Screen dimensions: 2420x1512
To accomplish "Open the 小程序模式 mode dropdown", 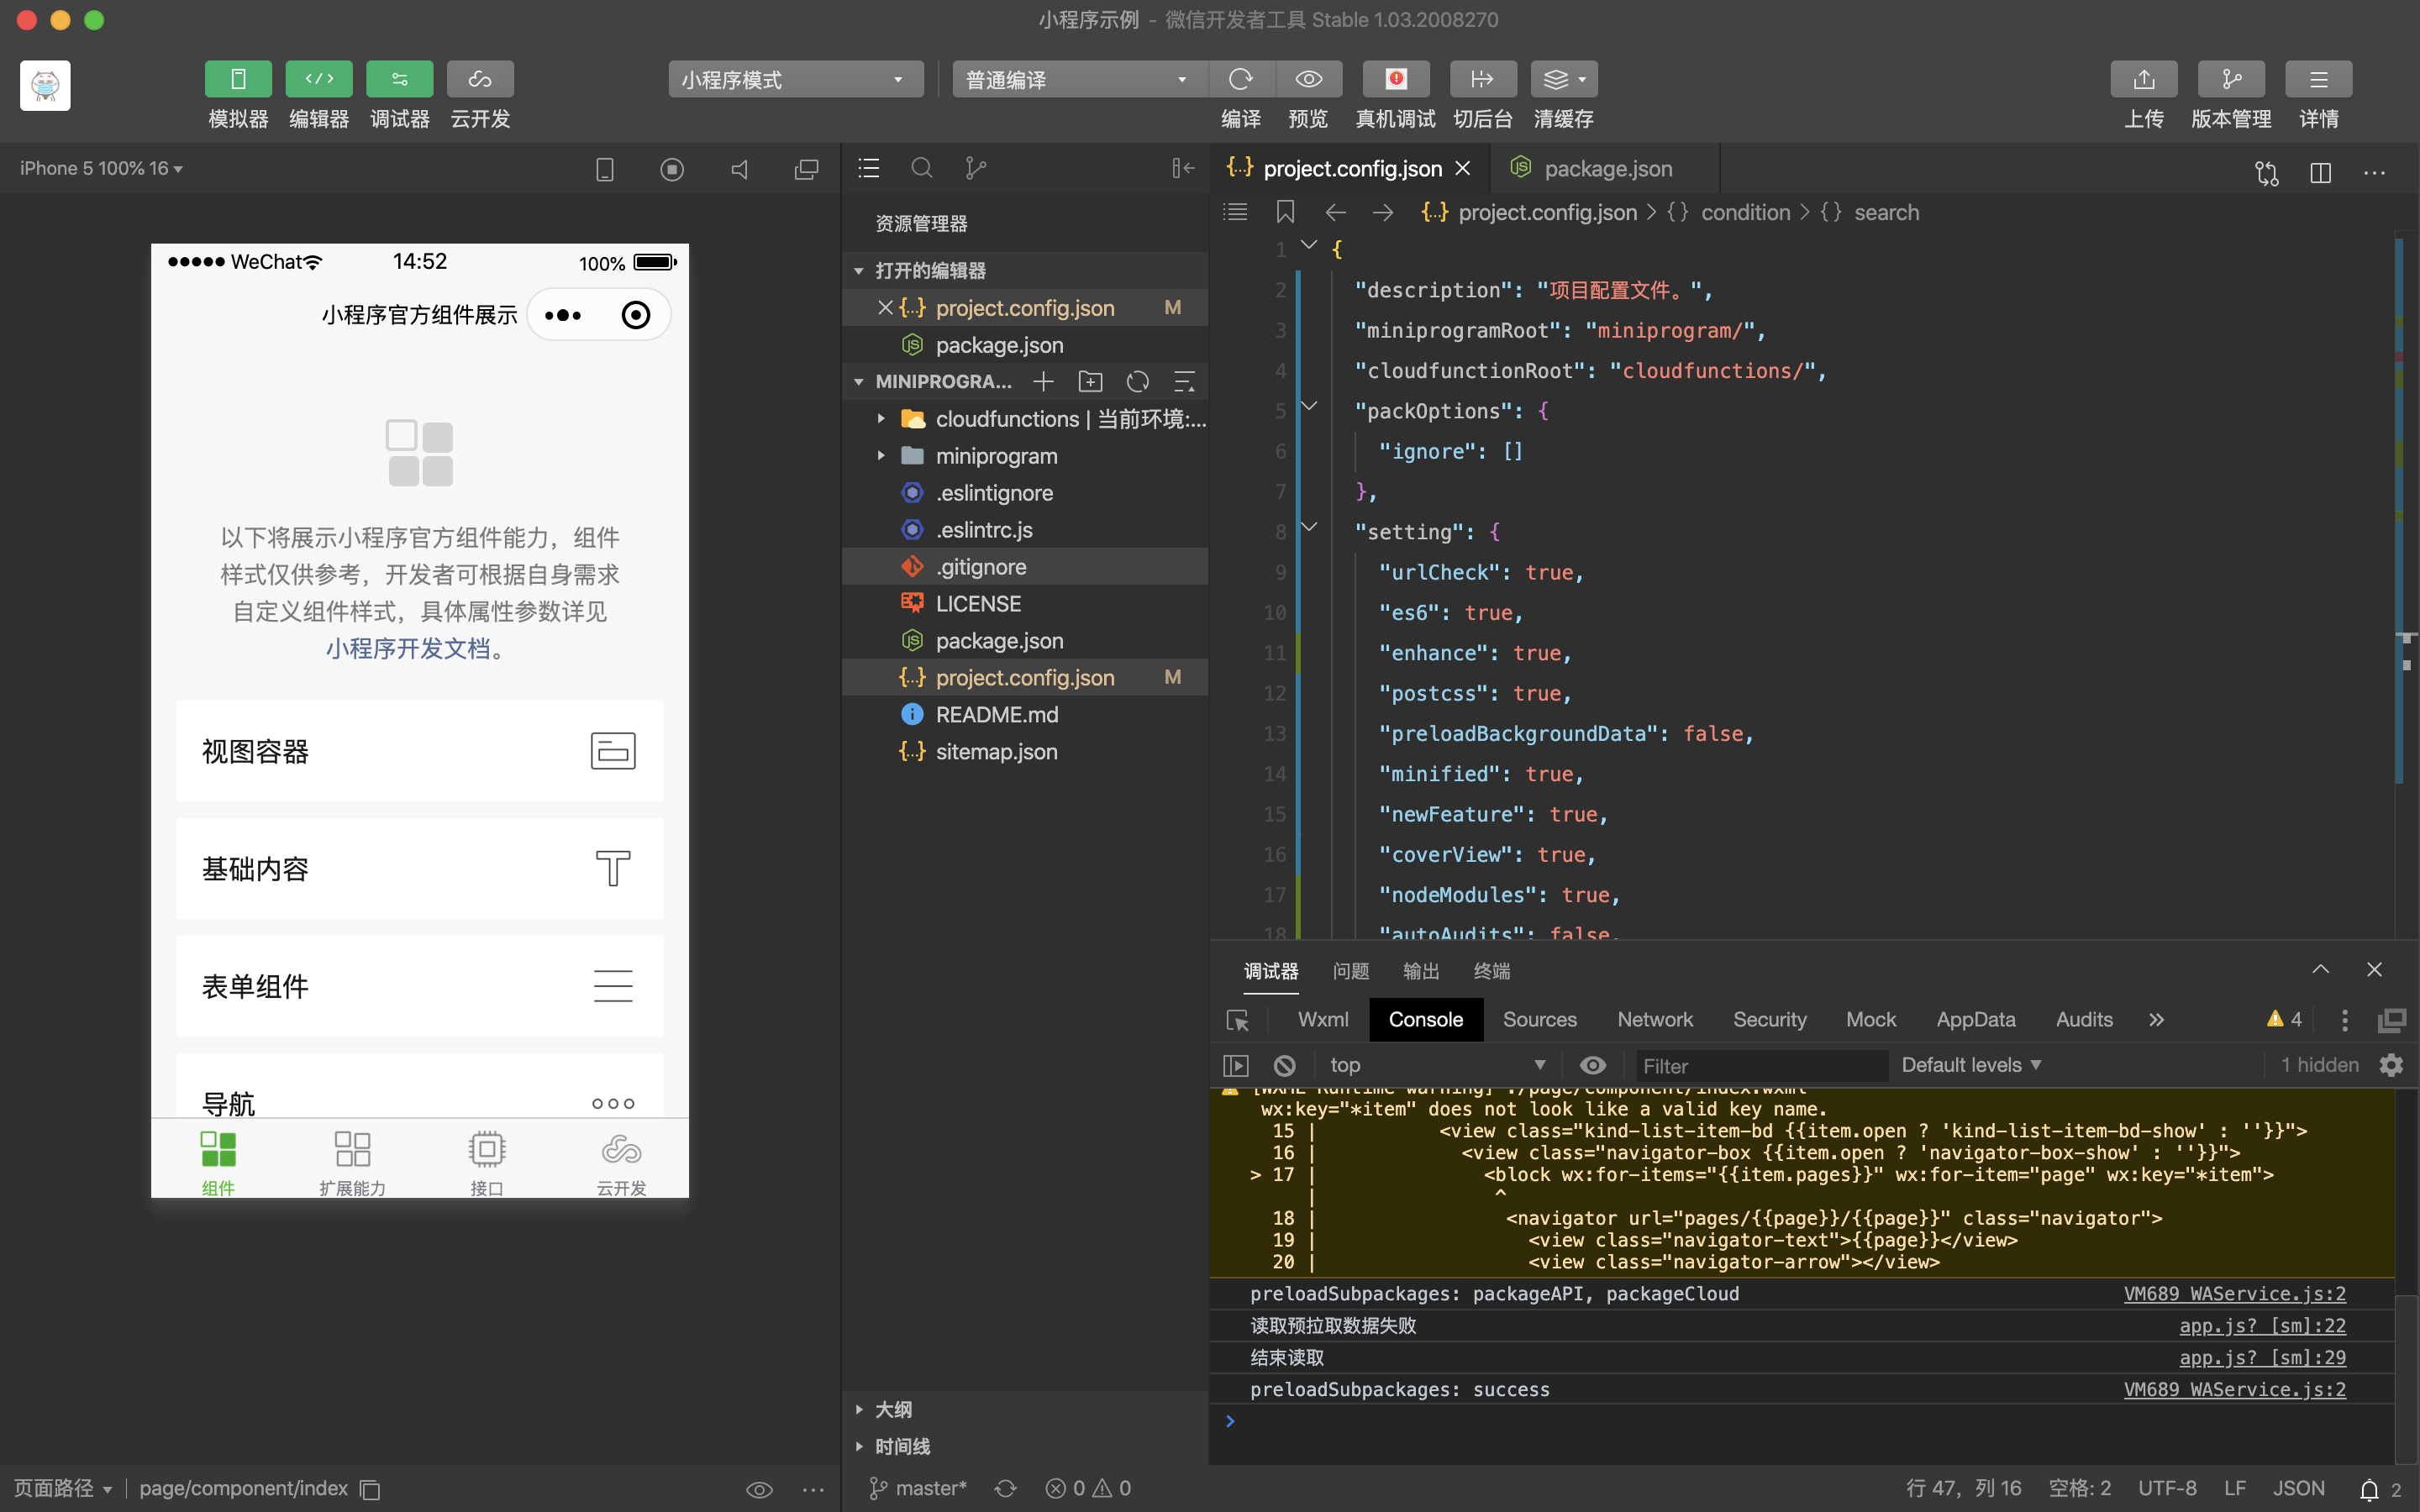I will point(795,80).
